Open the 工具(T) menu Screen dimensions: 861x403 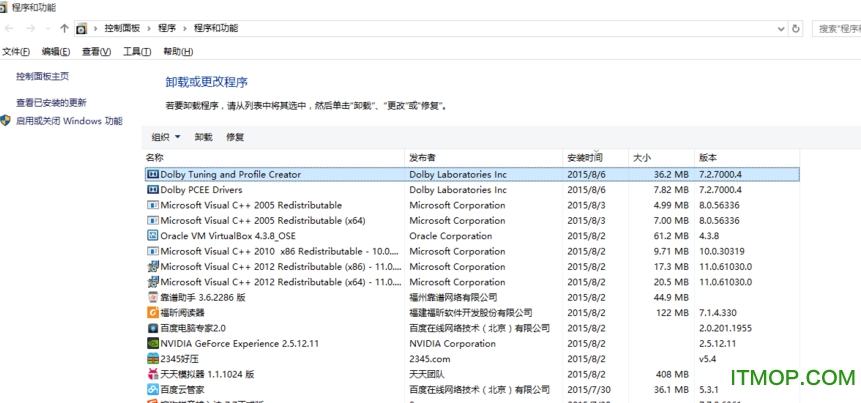137,52
